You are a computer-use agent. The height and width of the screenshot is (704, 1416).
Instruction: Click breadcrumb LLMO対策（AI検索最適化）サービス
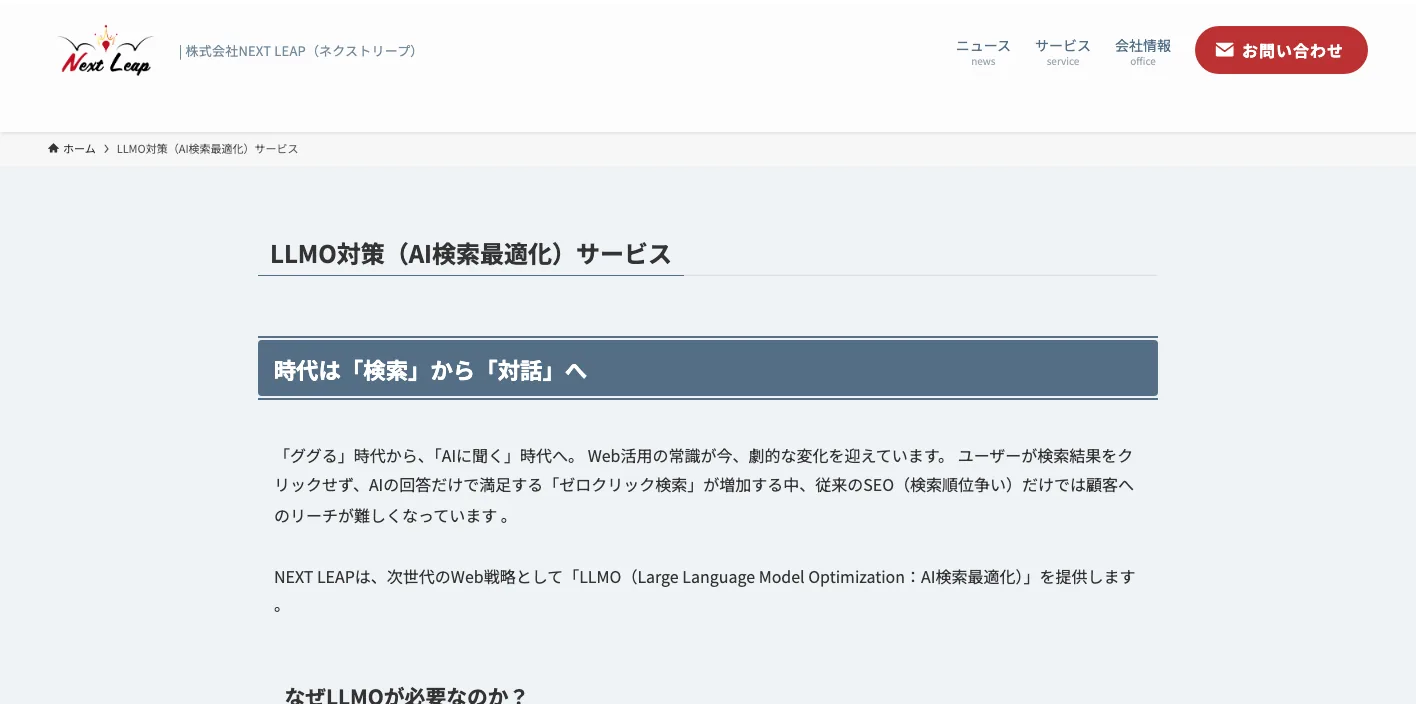click(207, 149)
